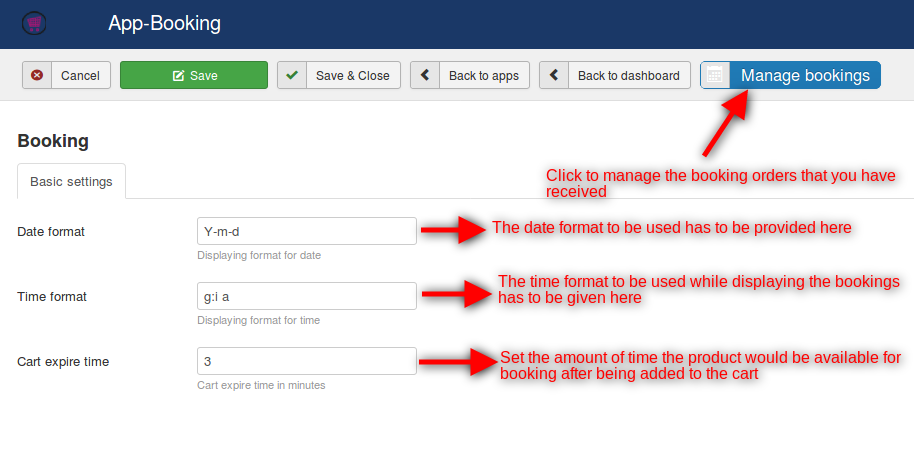Open Manage bookings via its blue label
914x451 pixels.
pos(805,76)
